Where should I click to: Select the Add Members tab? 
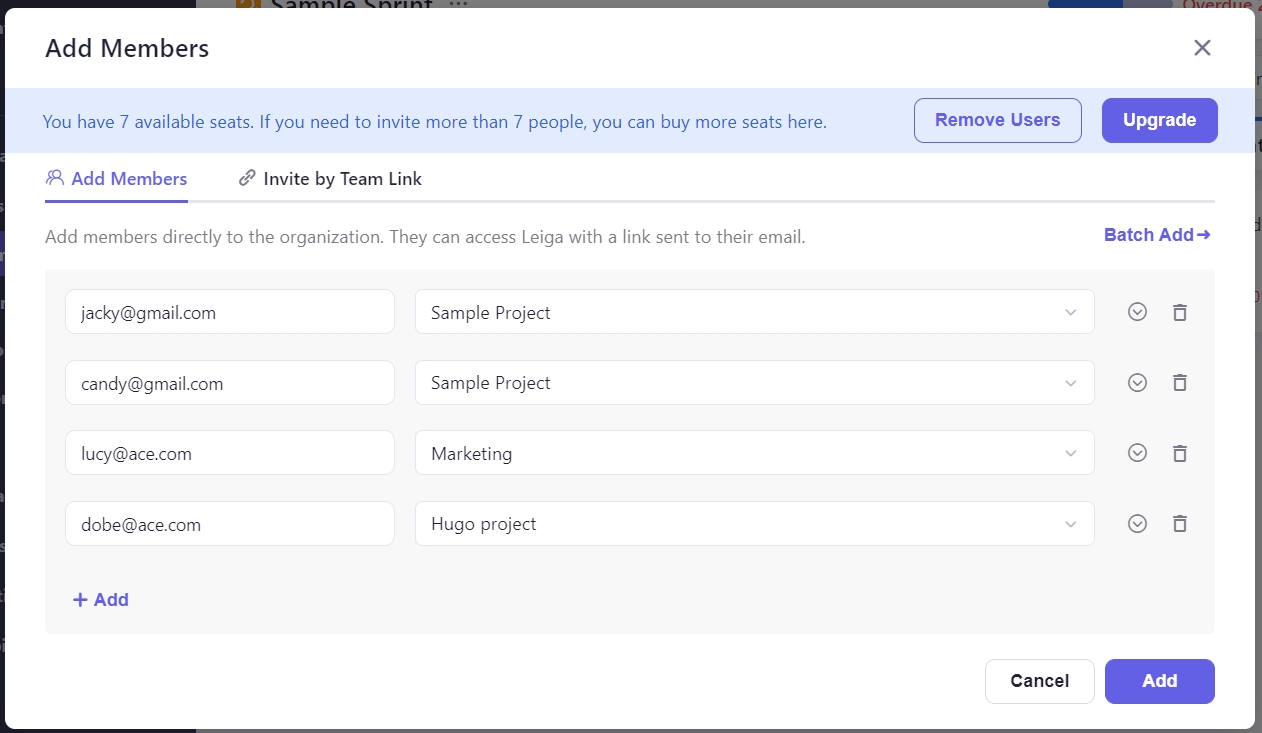click(x=117, y=179)
